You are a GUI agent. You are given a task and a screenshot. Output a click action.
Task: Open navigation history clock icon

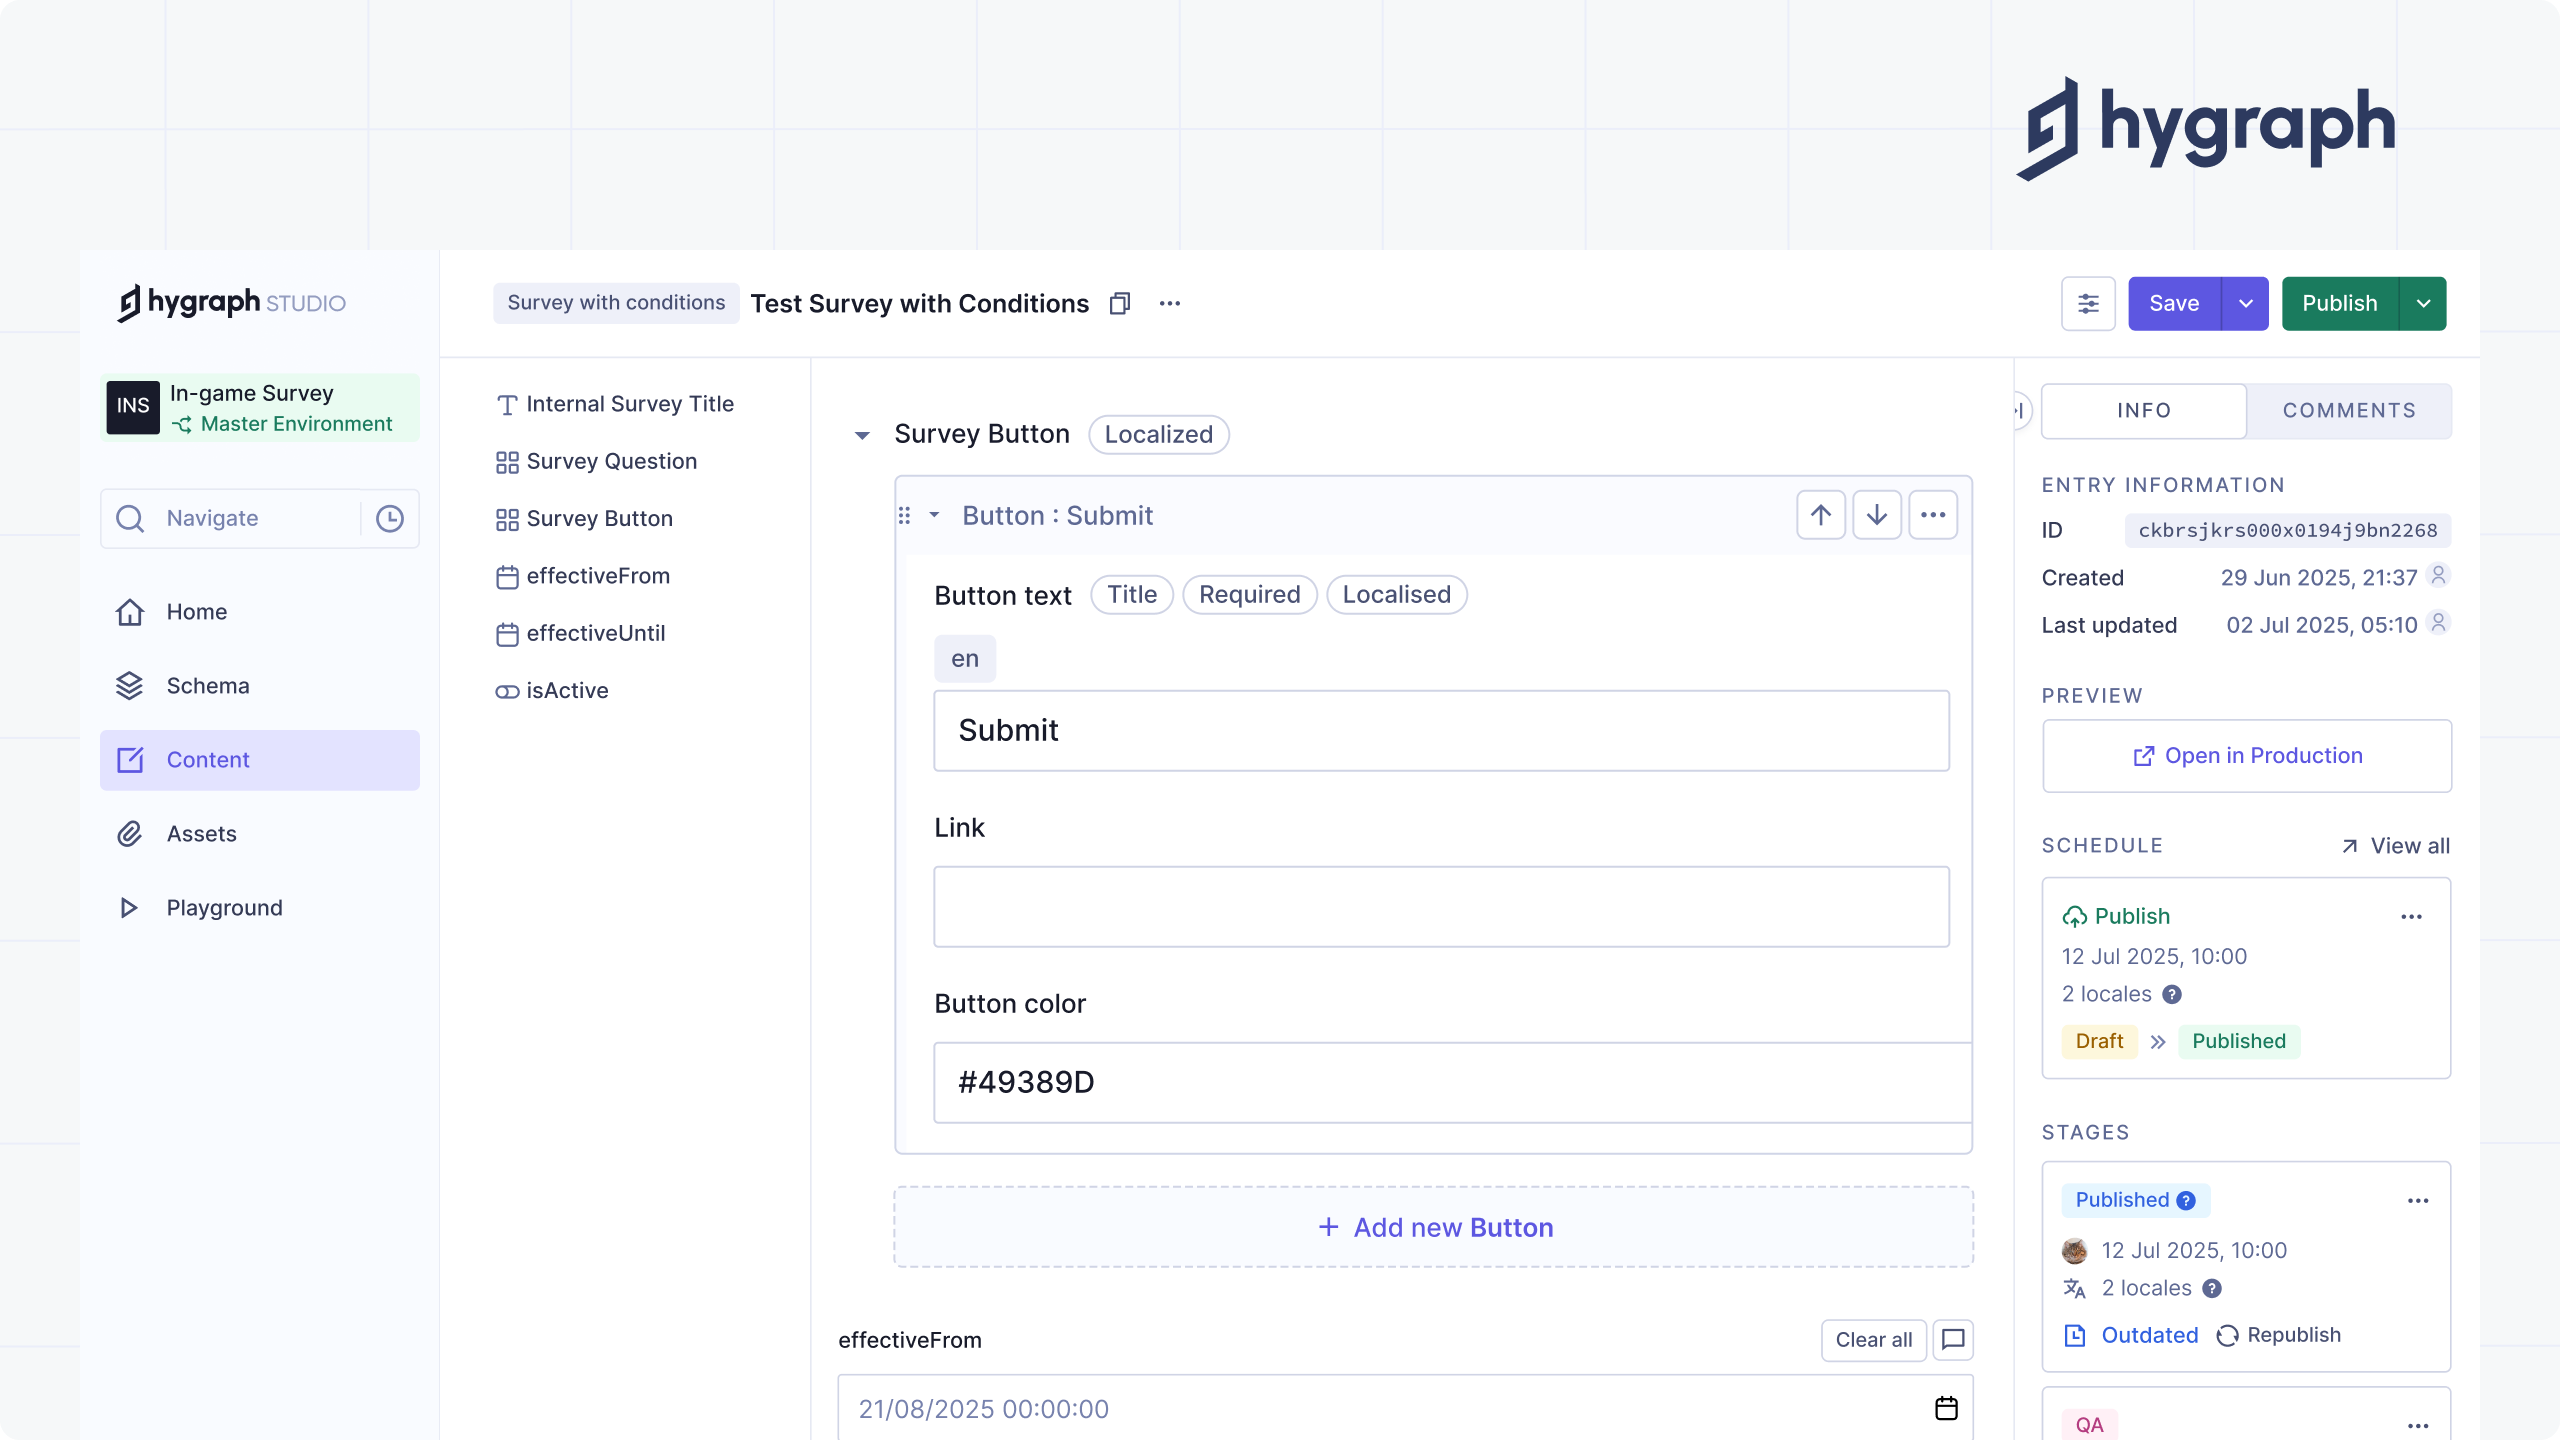click(390, 518)
